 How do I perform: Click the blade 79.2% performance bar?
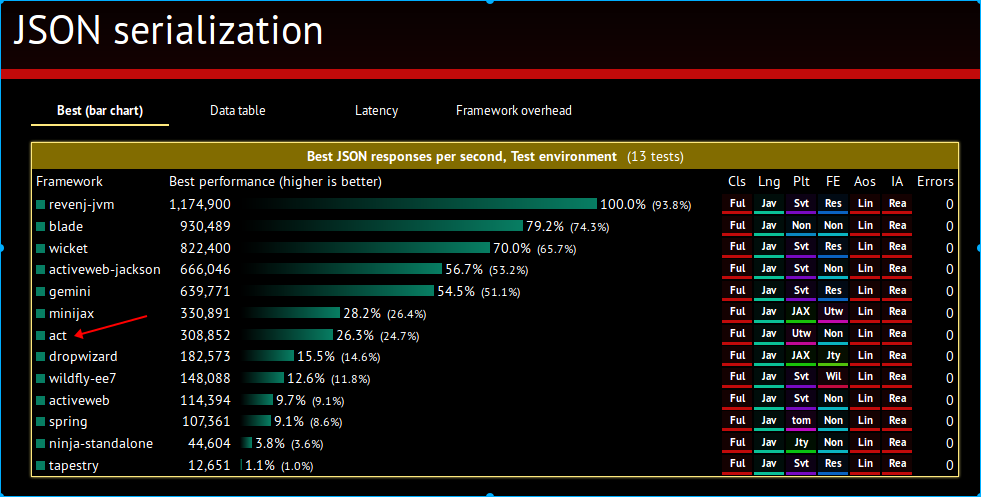click(x=384, y=226)
